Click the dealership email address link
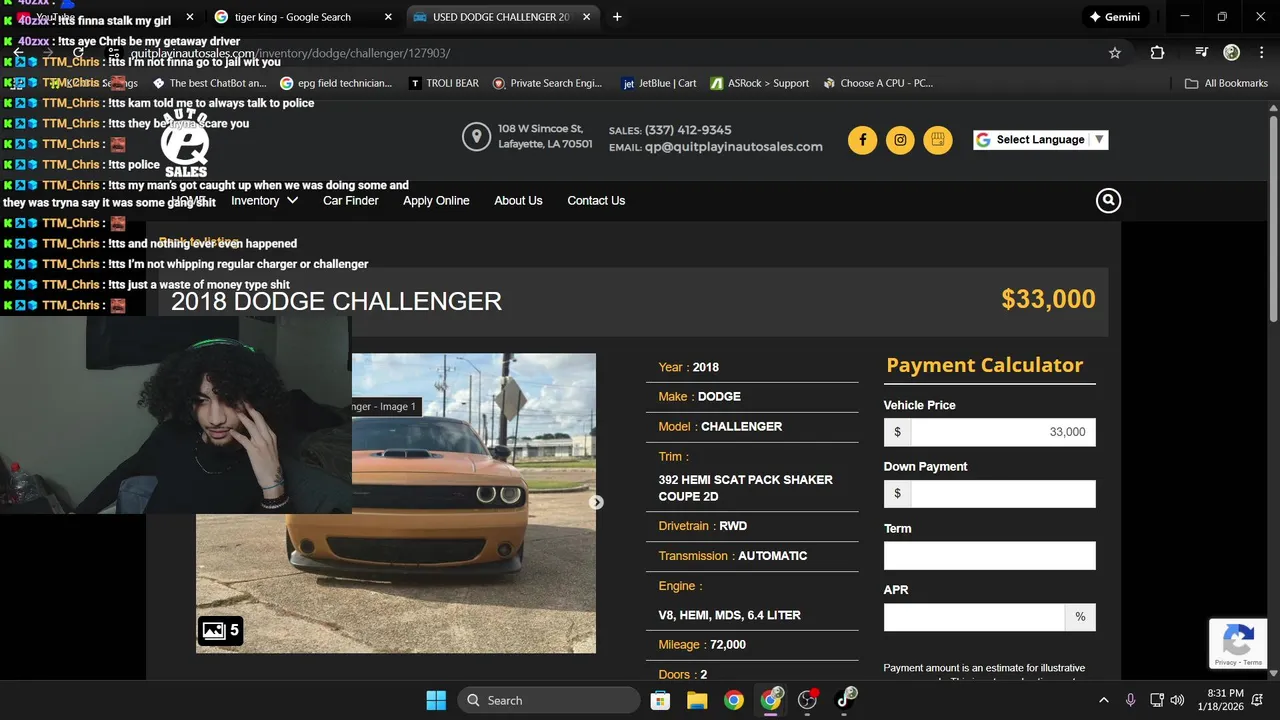 (x=733, y=147)
